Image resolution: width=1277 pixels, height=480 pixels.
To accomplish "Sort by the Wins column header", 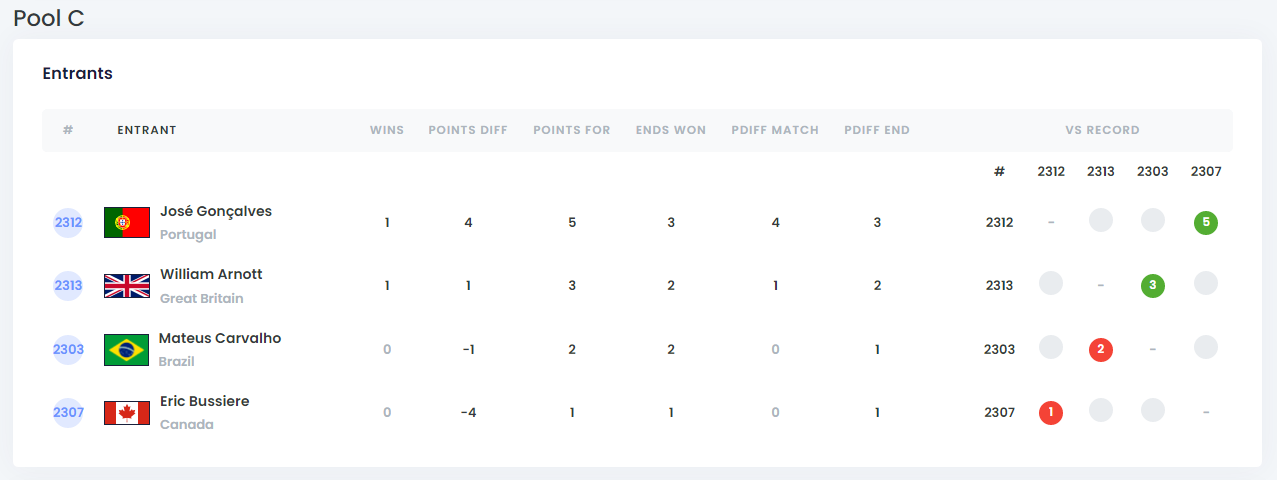I will click(387, 130).
